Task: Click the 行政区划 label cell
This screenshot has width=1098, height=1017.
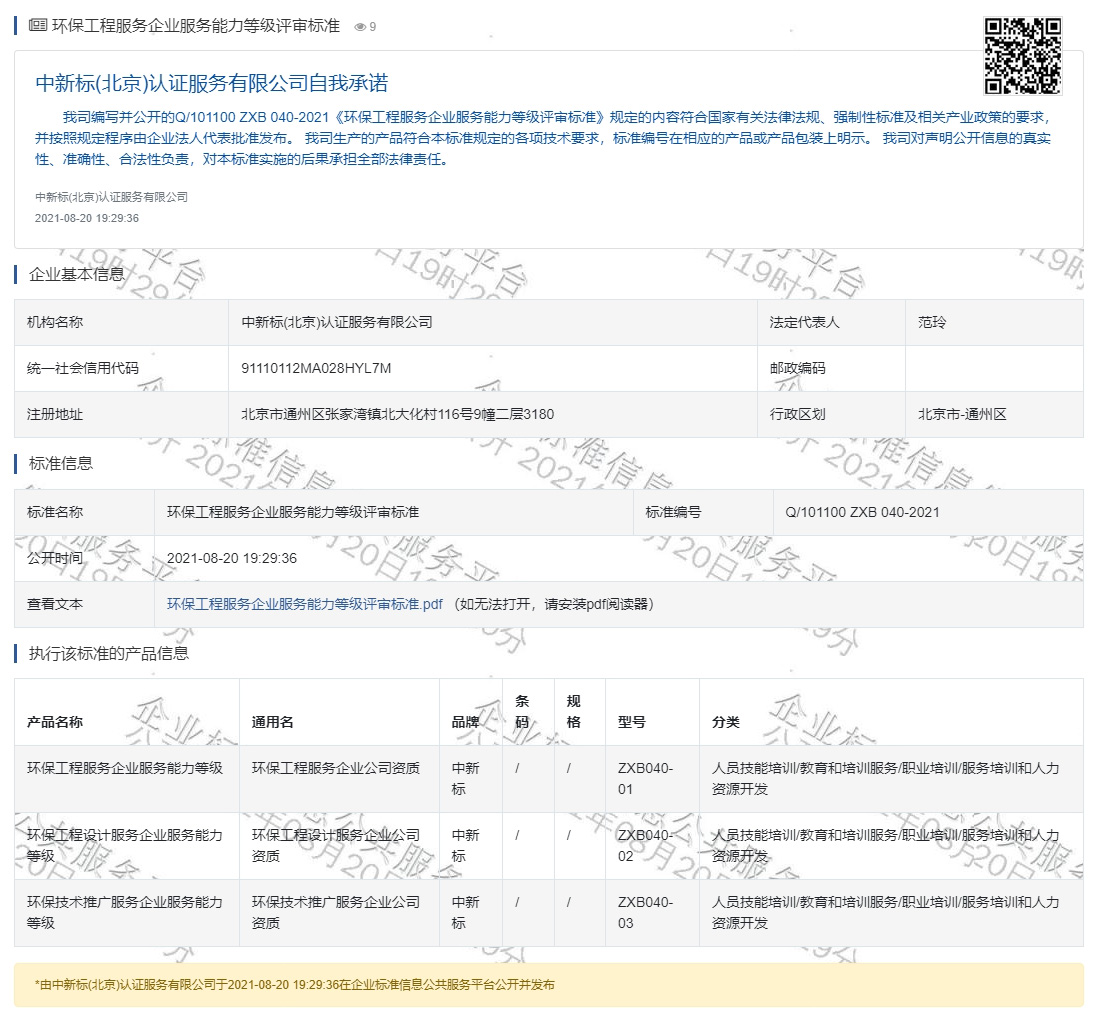Action: (831, 415)
